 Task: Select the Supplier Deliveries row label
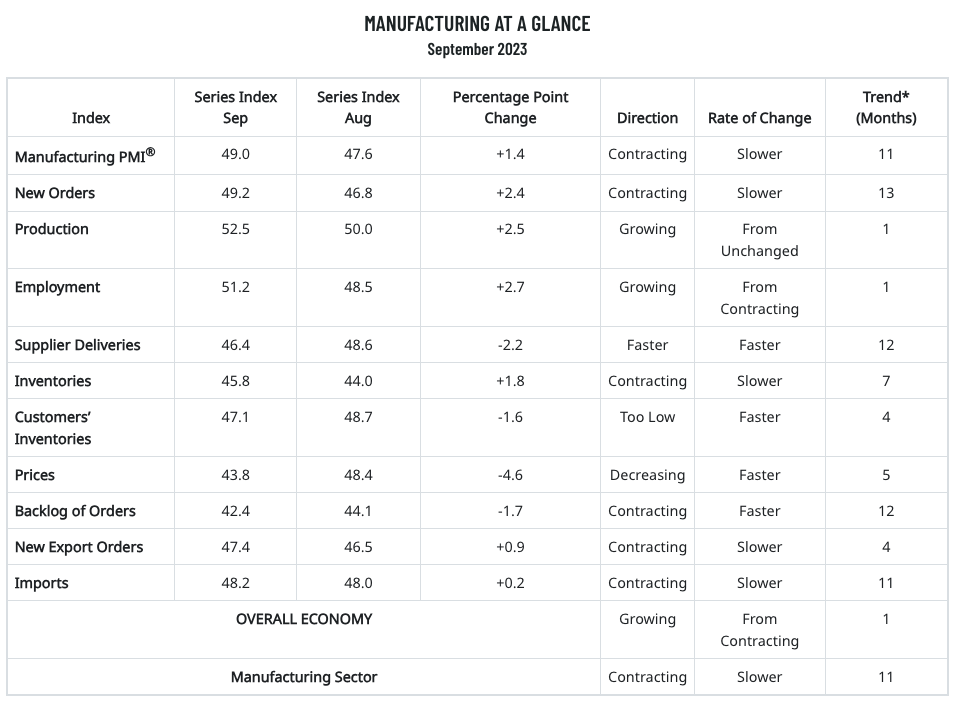coord(78,345)
